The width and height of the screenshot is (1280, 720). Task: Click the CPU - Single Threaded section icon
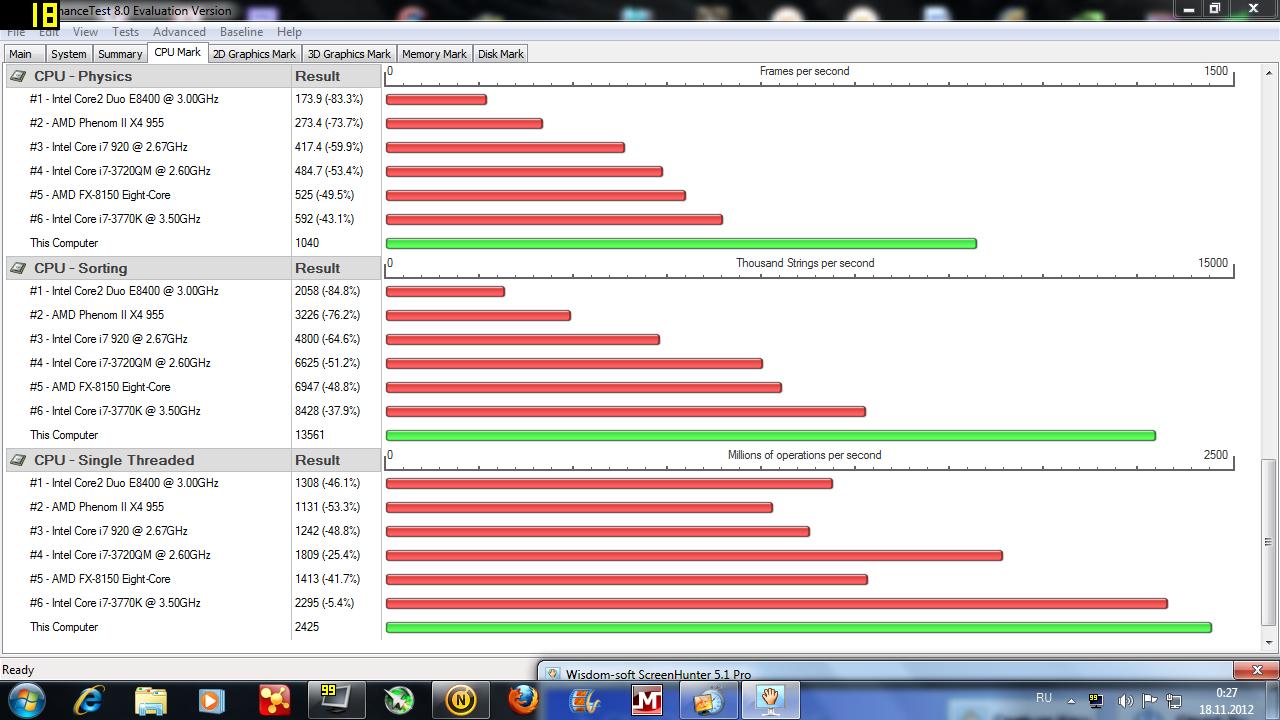(x=18, y=460)
